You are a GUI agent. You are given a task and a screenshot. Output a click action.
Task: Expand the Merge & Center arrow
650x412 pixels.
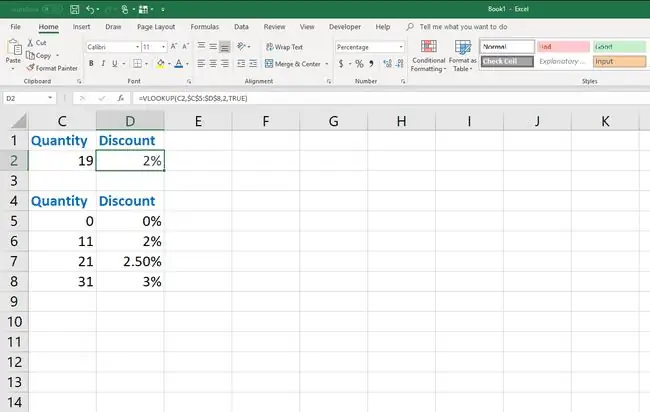(327, 64)
